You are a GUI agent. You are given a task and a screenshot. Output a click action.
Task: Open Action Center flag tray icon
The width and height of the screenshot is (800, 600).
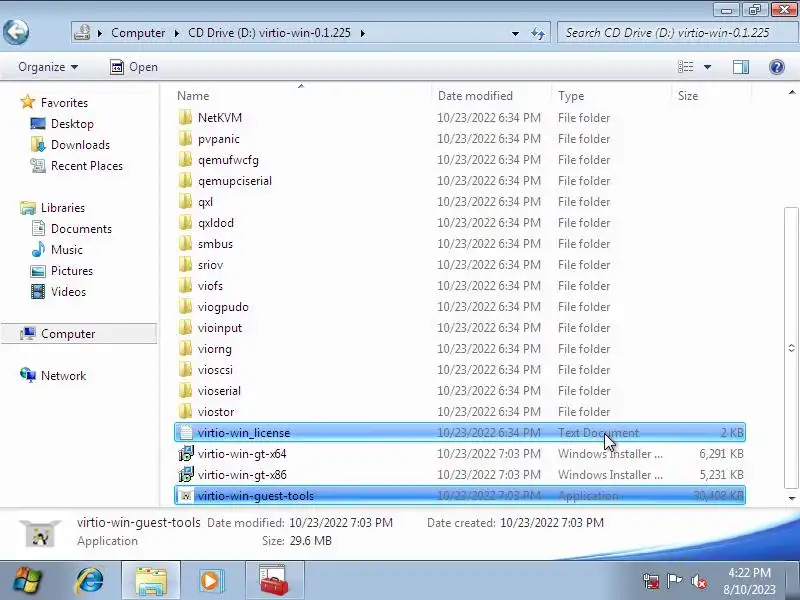tap(674, 581)
